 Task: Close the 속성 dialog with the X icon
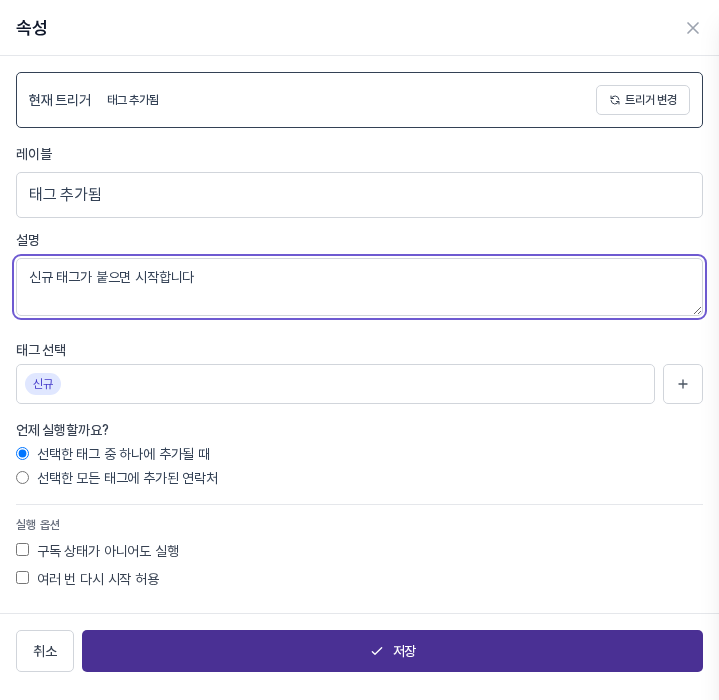[692, 28]
